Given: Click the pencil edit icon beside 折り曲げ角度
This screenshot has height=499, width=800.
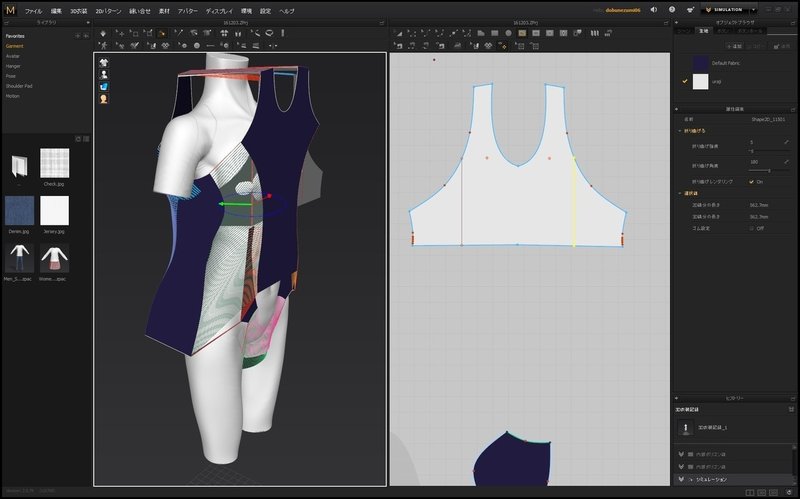Looking at the screenshot, I should (x=786, y=162).
